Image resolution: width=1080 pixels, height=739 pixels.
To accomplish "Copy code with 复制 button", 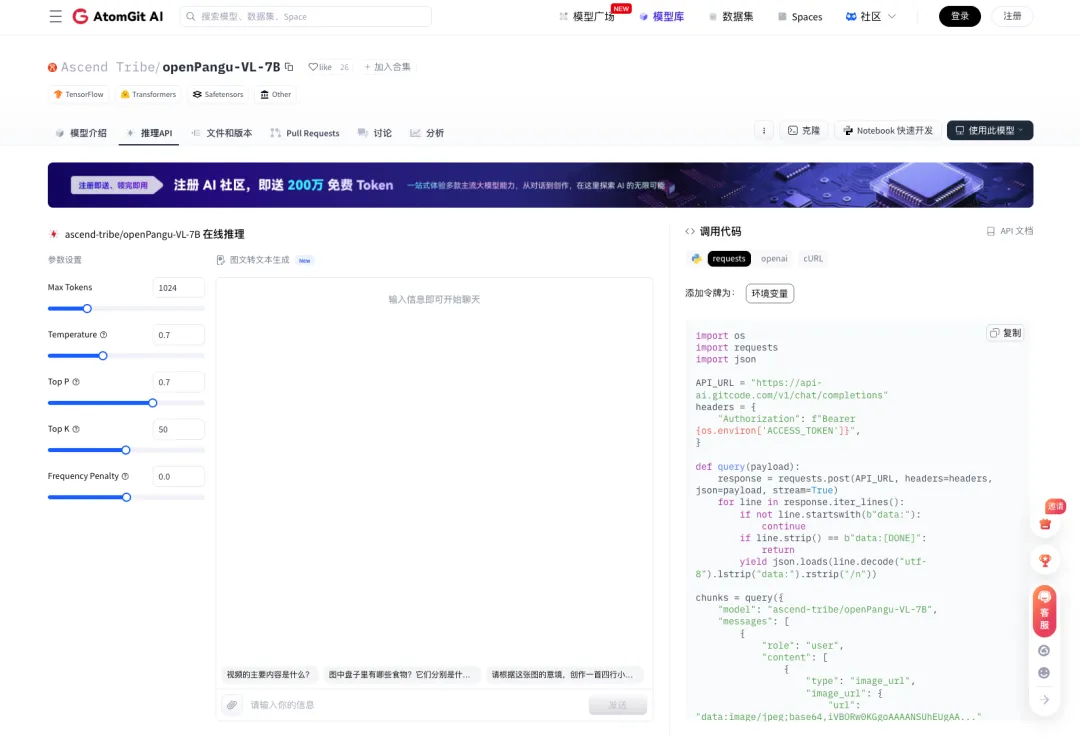I will 1006,333.
